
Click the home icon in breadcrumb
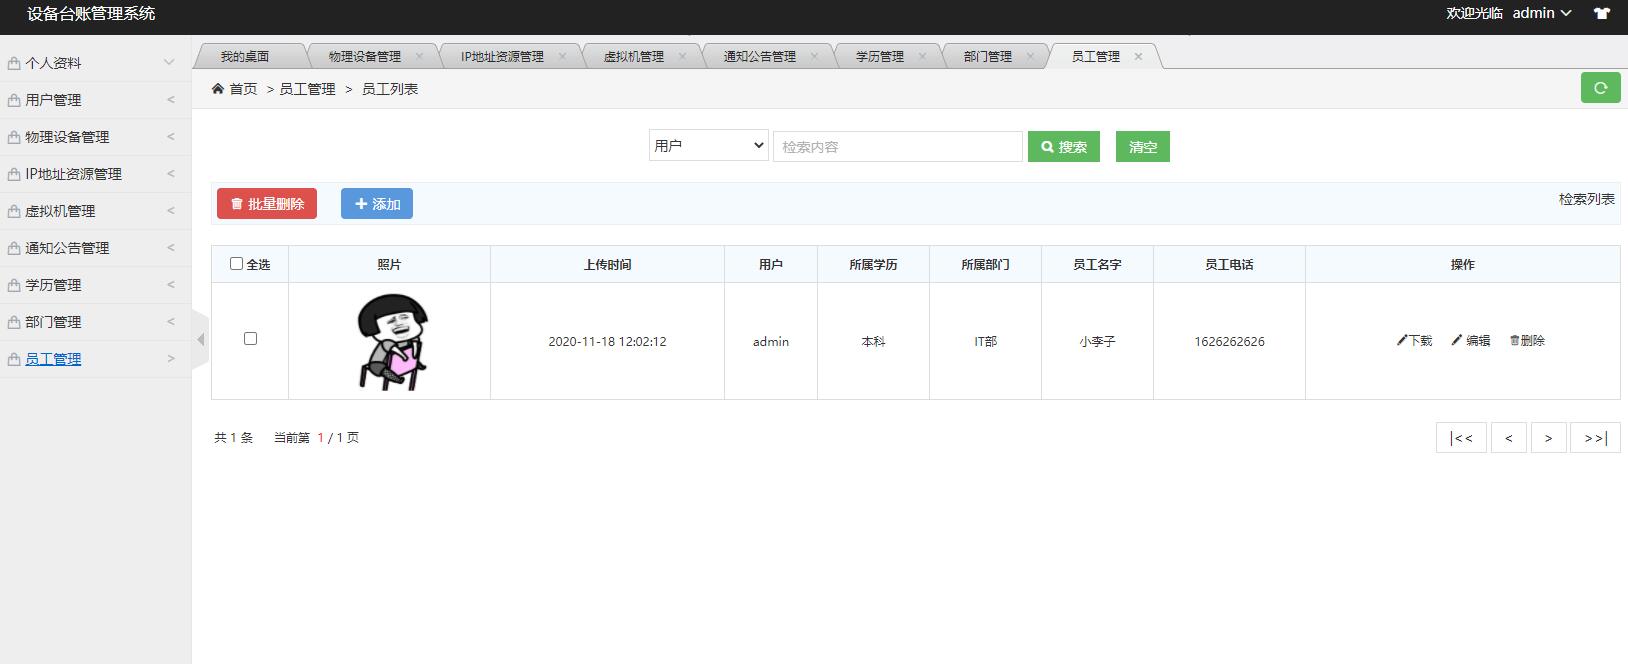click(218, 89)
